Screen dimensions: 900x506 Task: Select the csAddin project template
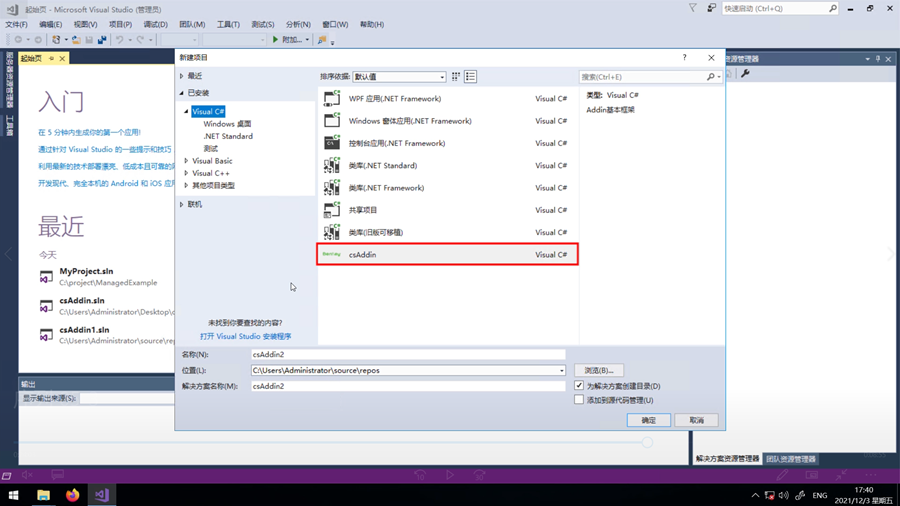[447, 254]
